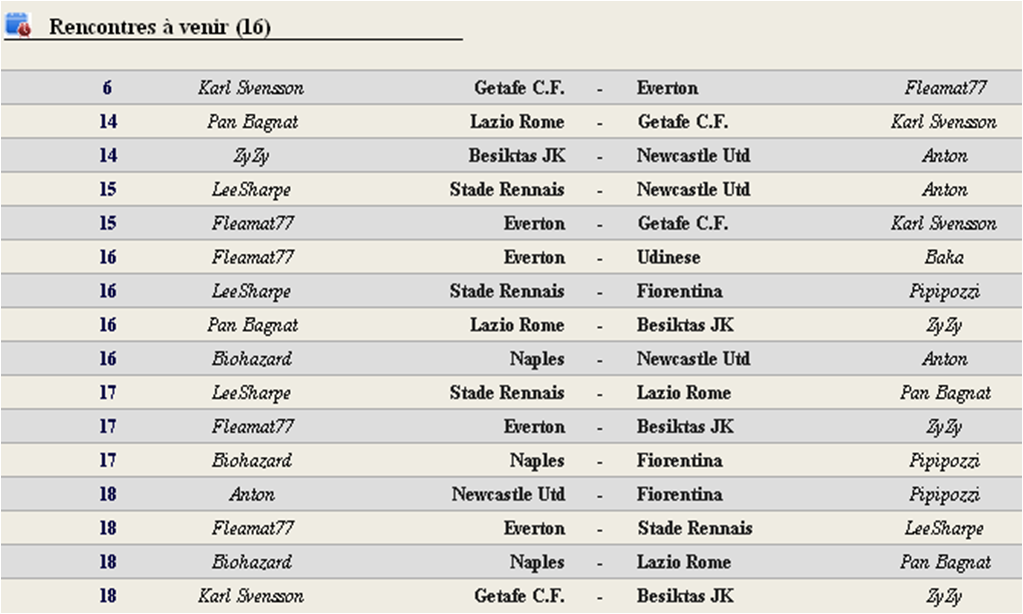The width and height of the screenshot is (1023, 614).
Task: Select Pan Bagnat in the day 14 row
Action: [x=252, y=122]
